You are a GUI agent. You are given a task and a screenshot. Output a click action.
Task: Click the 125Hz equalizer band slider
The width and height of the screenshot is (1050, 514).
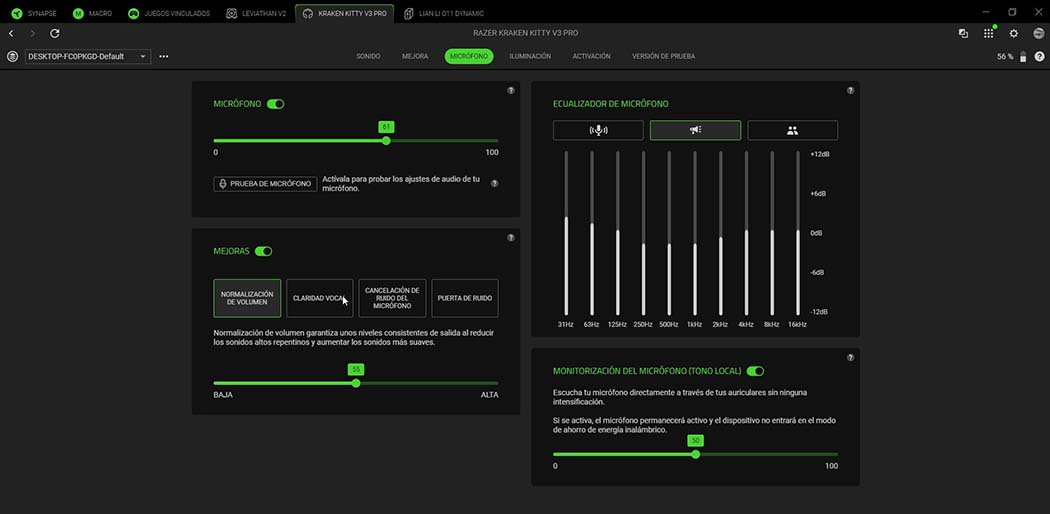pyautogui.click(x=617, y=233)
